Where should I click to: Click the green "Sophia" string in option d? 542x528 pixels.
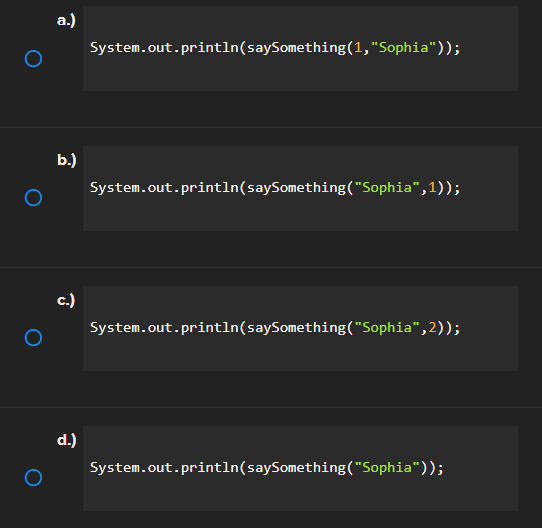387,468
